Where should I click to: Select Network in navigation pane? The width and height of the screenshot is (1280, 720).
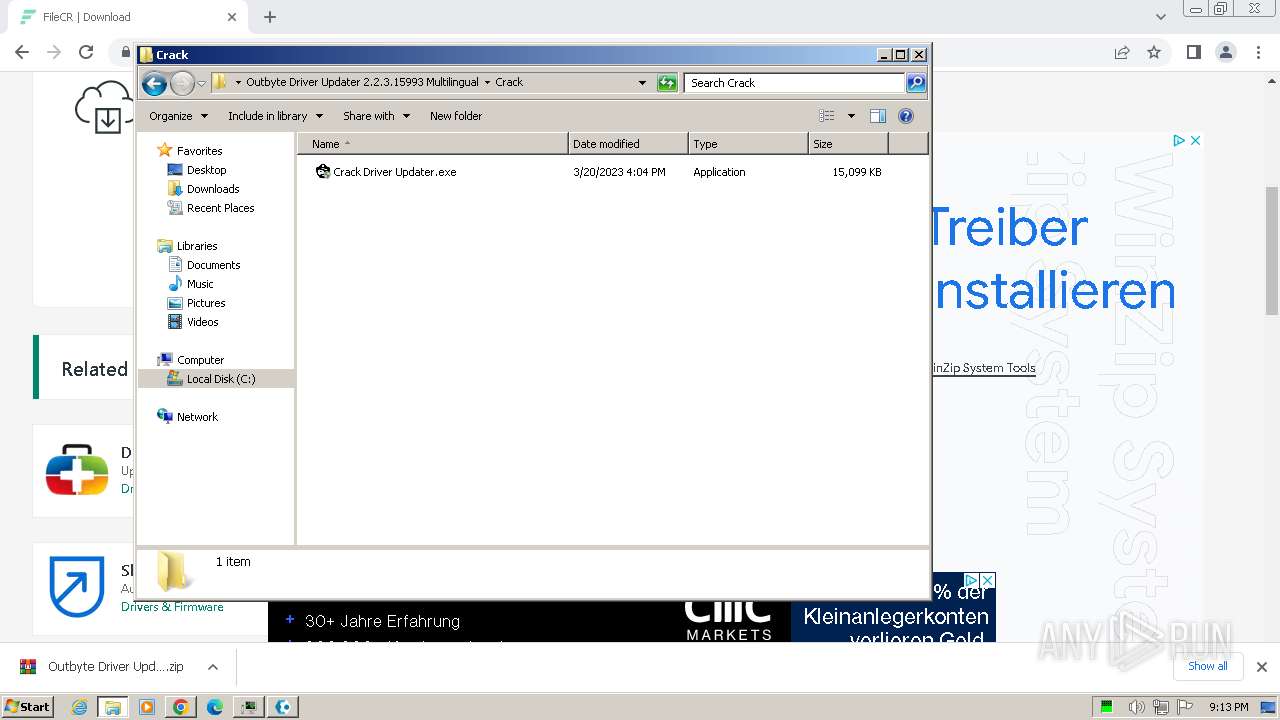coord(197,417)
